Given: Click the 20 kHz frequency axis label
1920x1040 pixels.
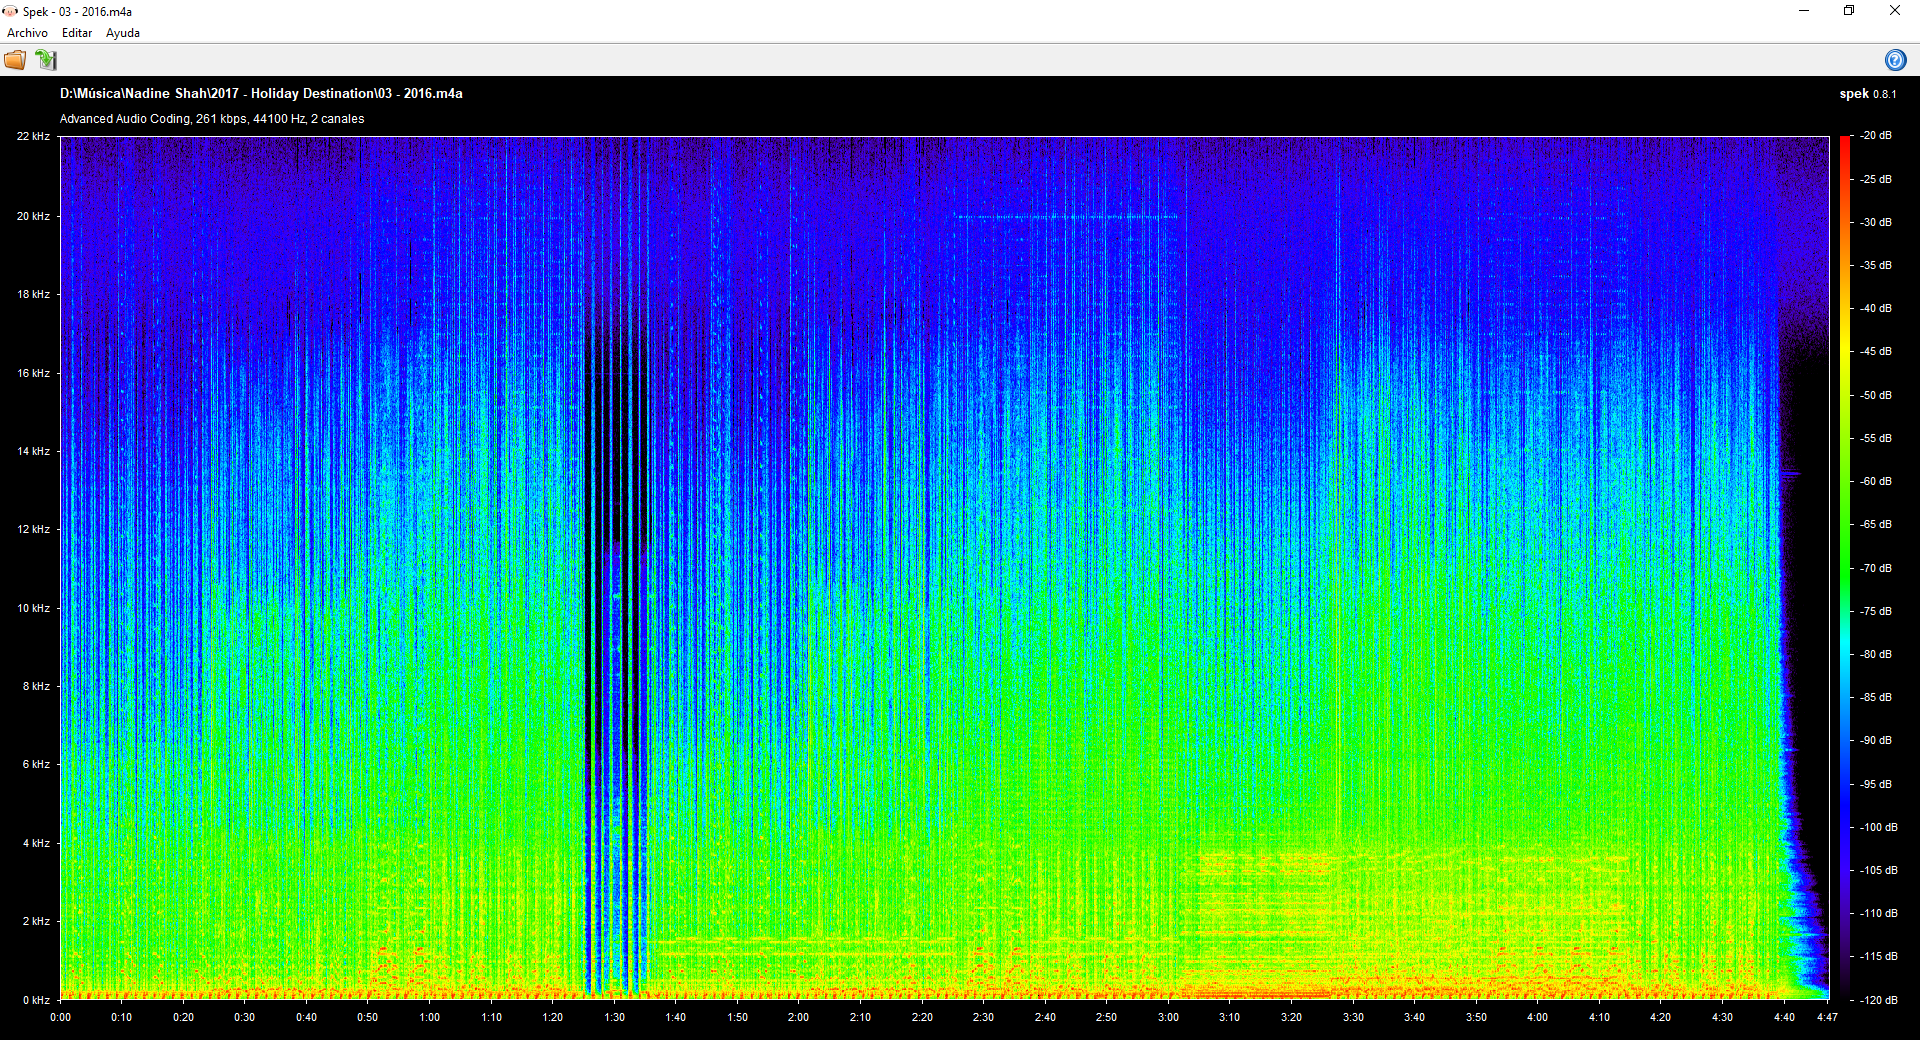Looking at the screenshot, I should (33, 216).
